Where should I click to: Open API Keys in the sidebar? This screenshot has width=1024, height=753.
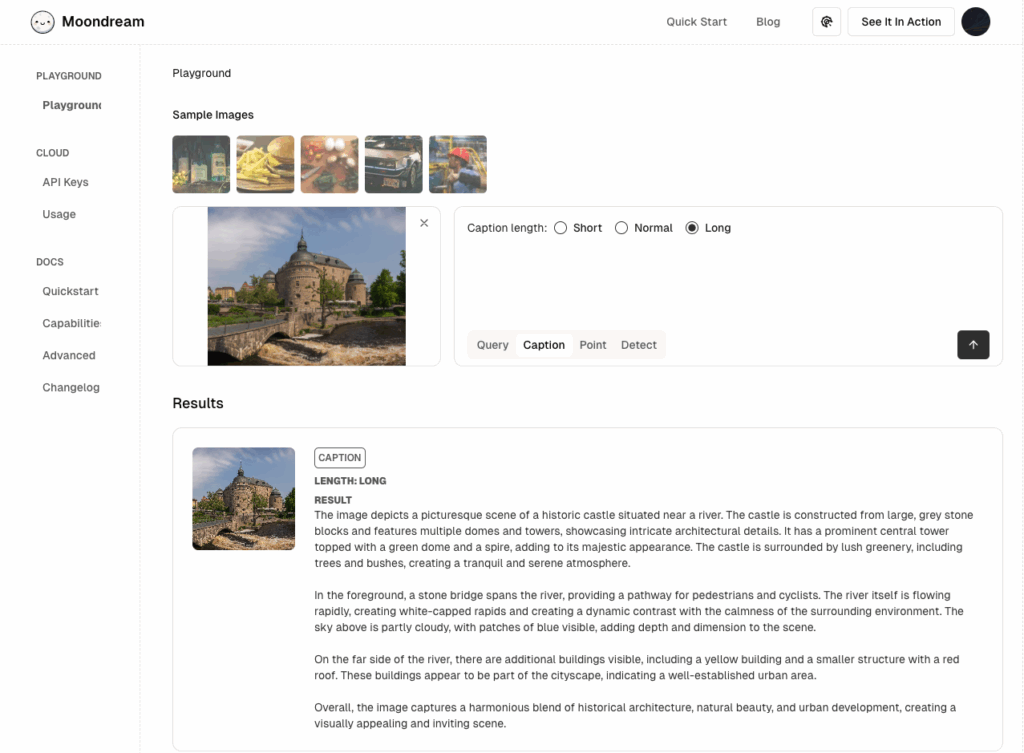[65, 182]
